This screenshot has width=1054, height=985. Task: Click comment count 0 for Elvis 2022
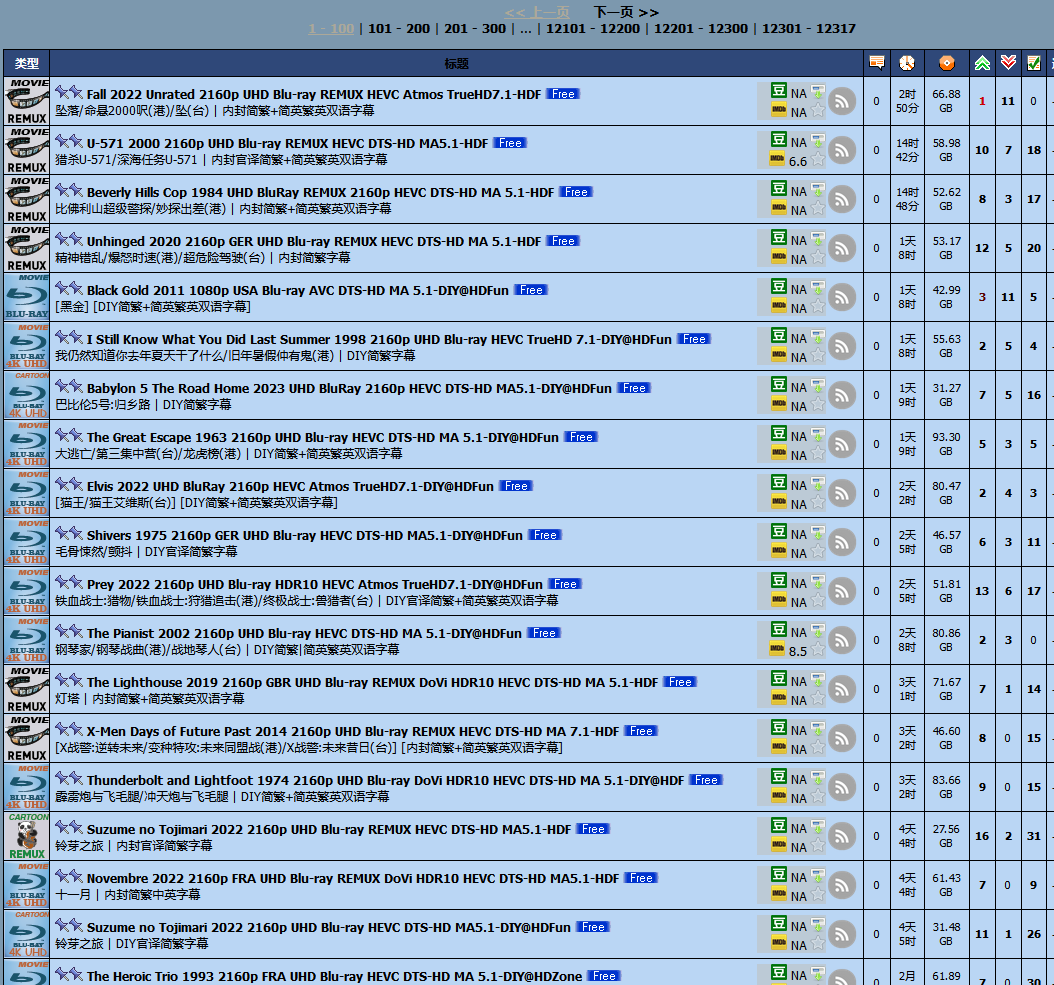[x=876, y=494]
